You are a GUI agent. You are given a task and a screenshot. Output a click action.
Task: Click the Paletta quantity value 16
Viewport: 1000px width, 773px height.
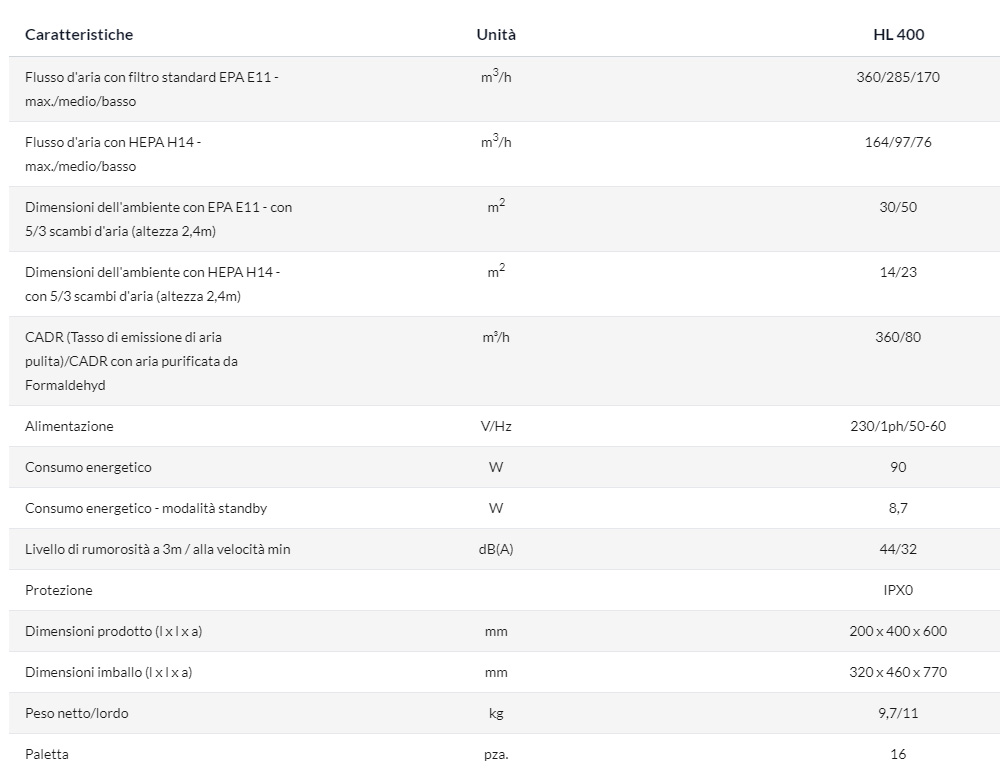click(x=898, y=754)
